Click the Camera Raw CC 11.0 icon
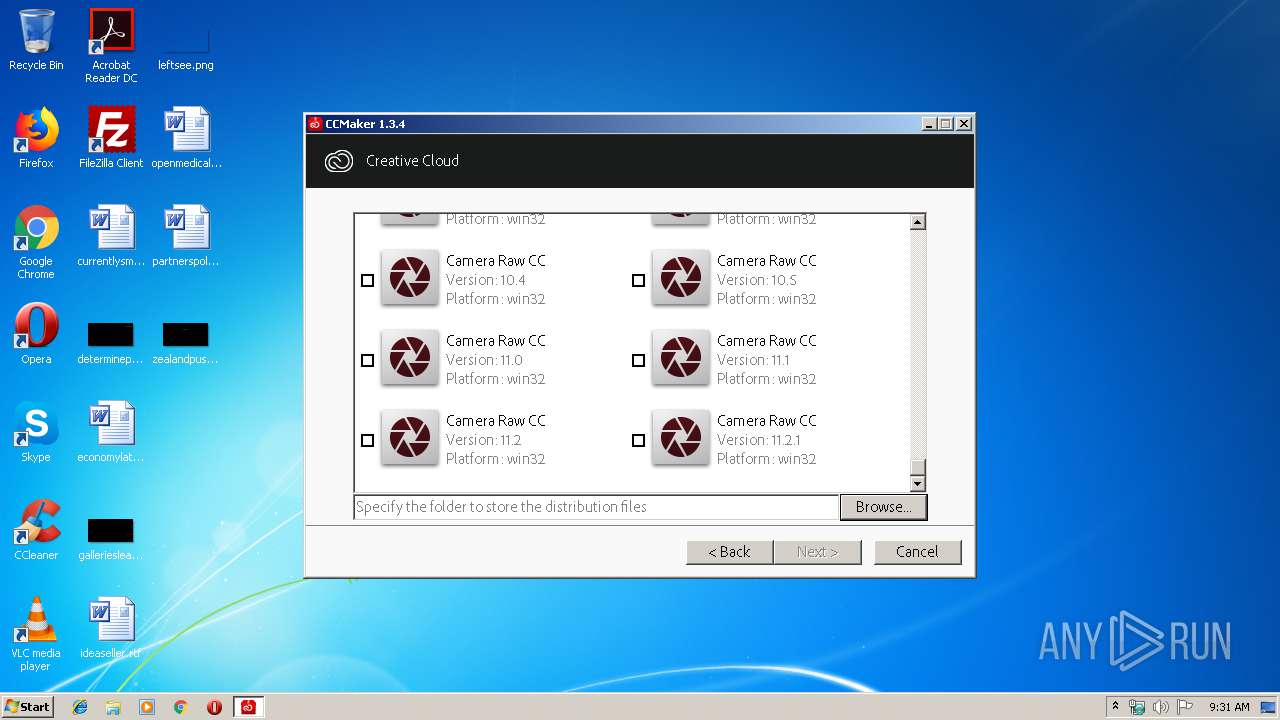The image size is (1280, 720). click(410, 357)
